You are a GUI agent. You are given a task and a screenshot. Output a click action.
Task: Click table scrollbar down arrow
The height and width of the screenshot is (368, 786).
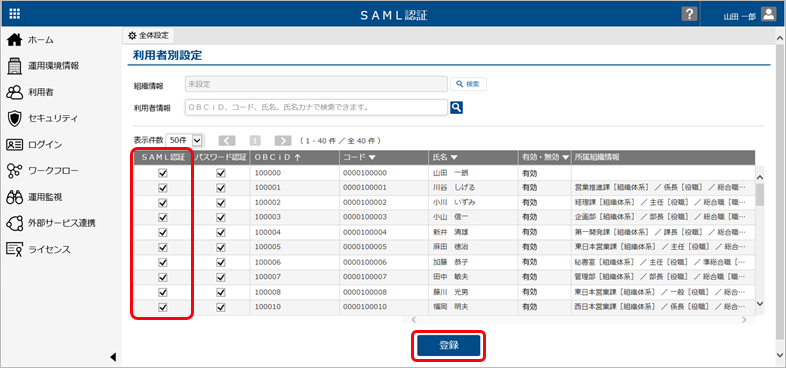pos(759,303)
